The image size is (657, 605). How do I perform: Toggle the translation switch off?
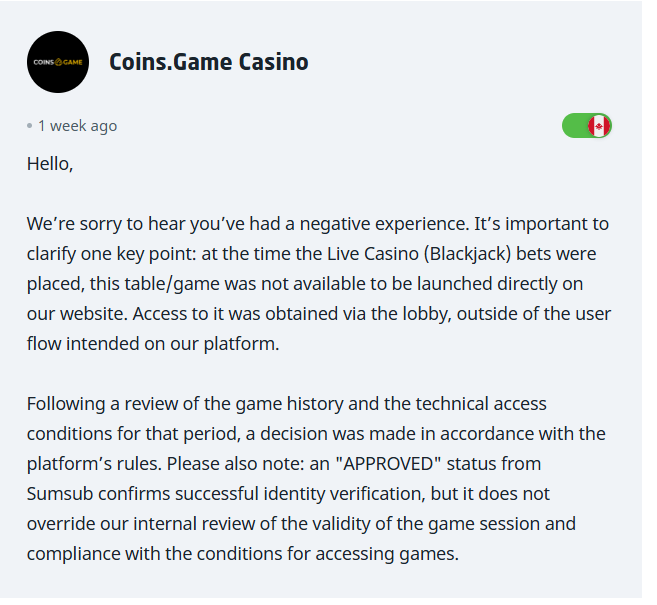[x=586, y=126]
